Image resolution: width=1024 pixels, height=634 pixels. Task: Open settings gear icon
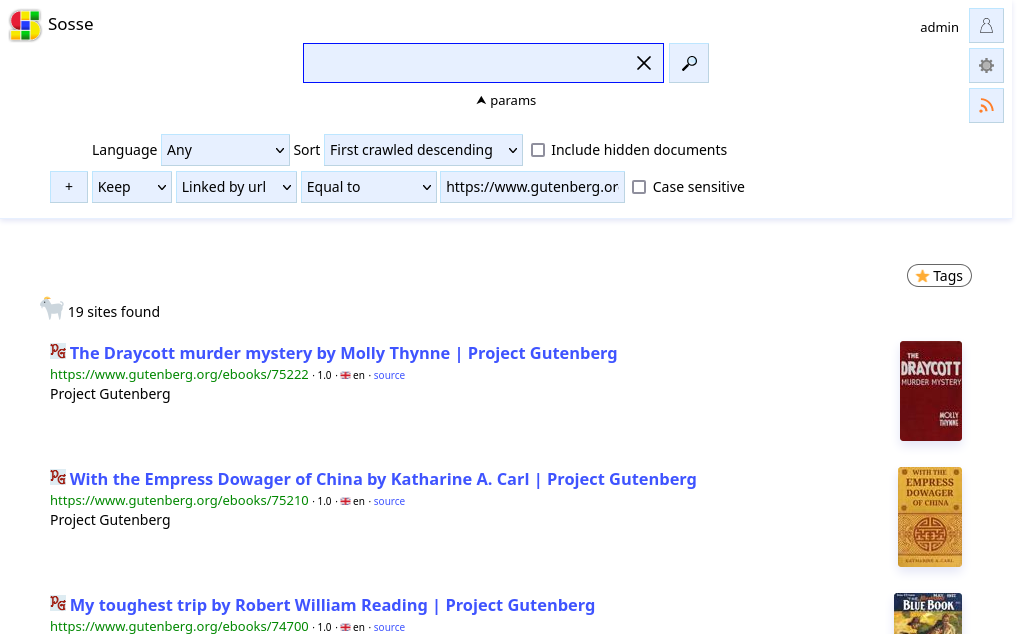click(986, 65)
